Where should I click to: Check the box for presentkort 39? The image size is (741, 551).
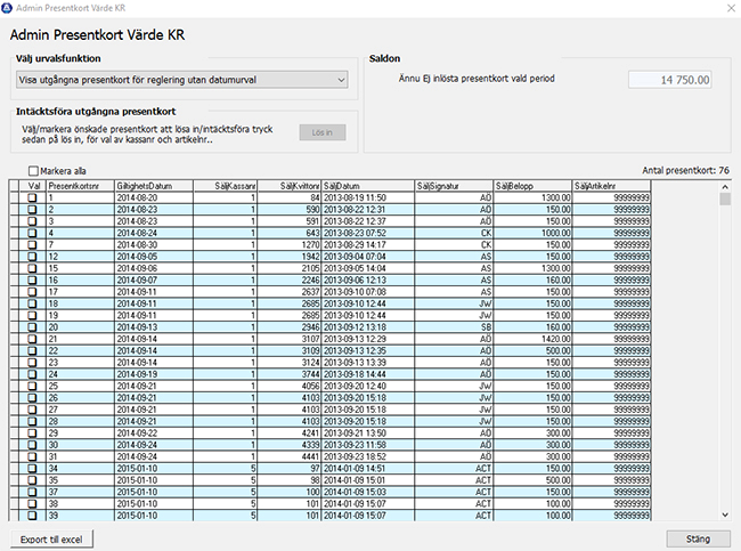pyautogui.click(x=32, y=516)
